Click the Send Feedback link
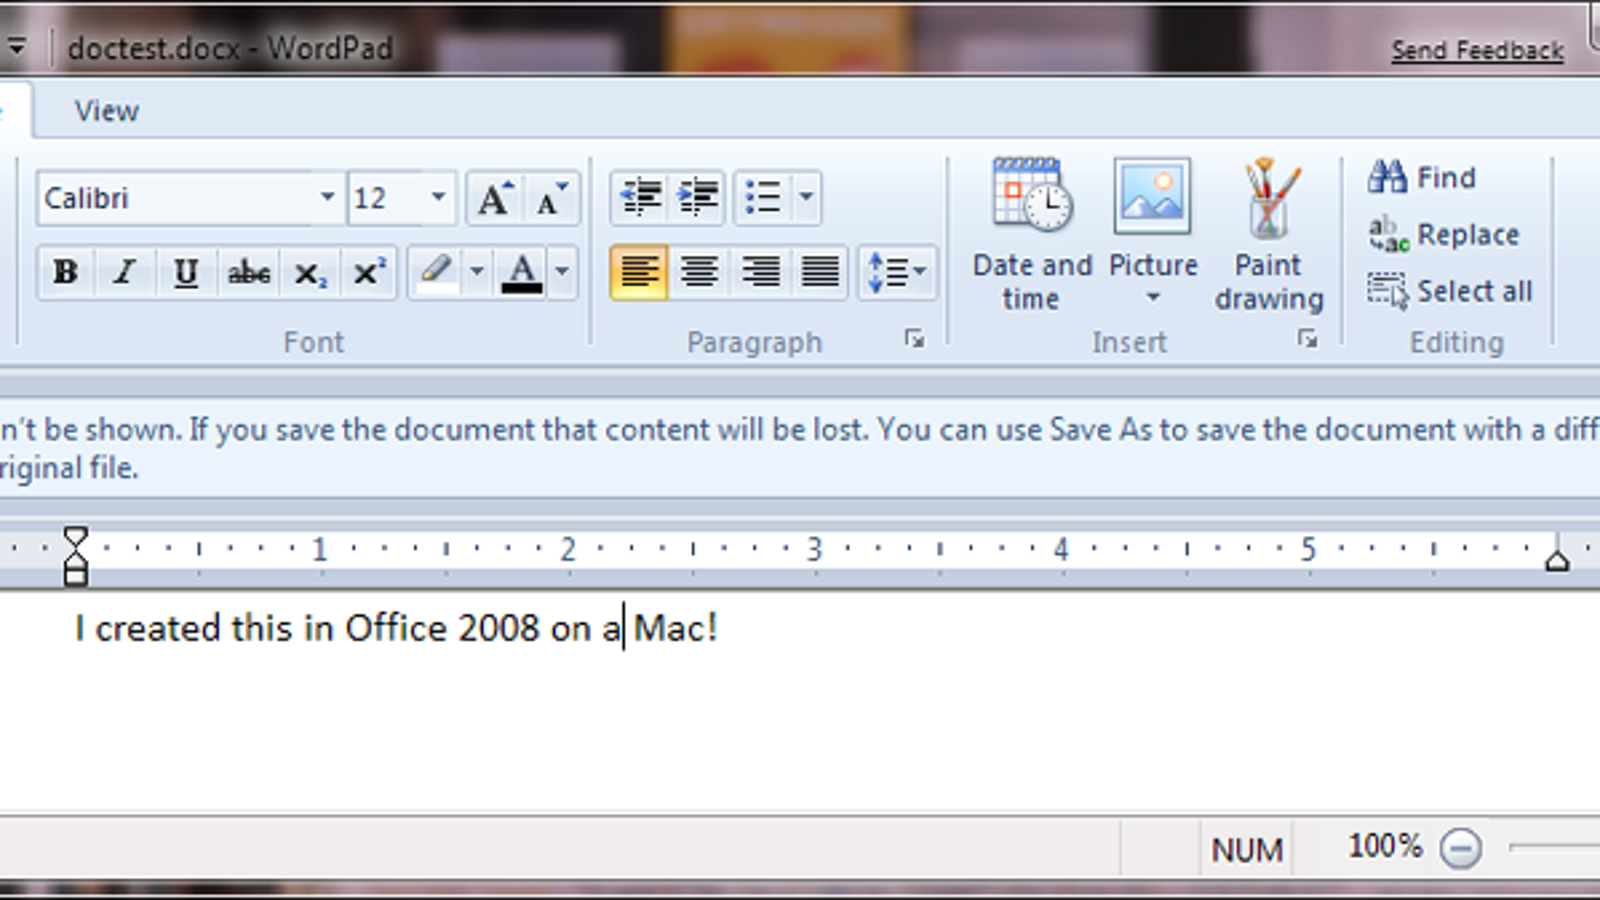 click(1477, 50)
